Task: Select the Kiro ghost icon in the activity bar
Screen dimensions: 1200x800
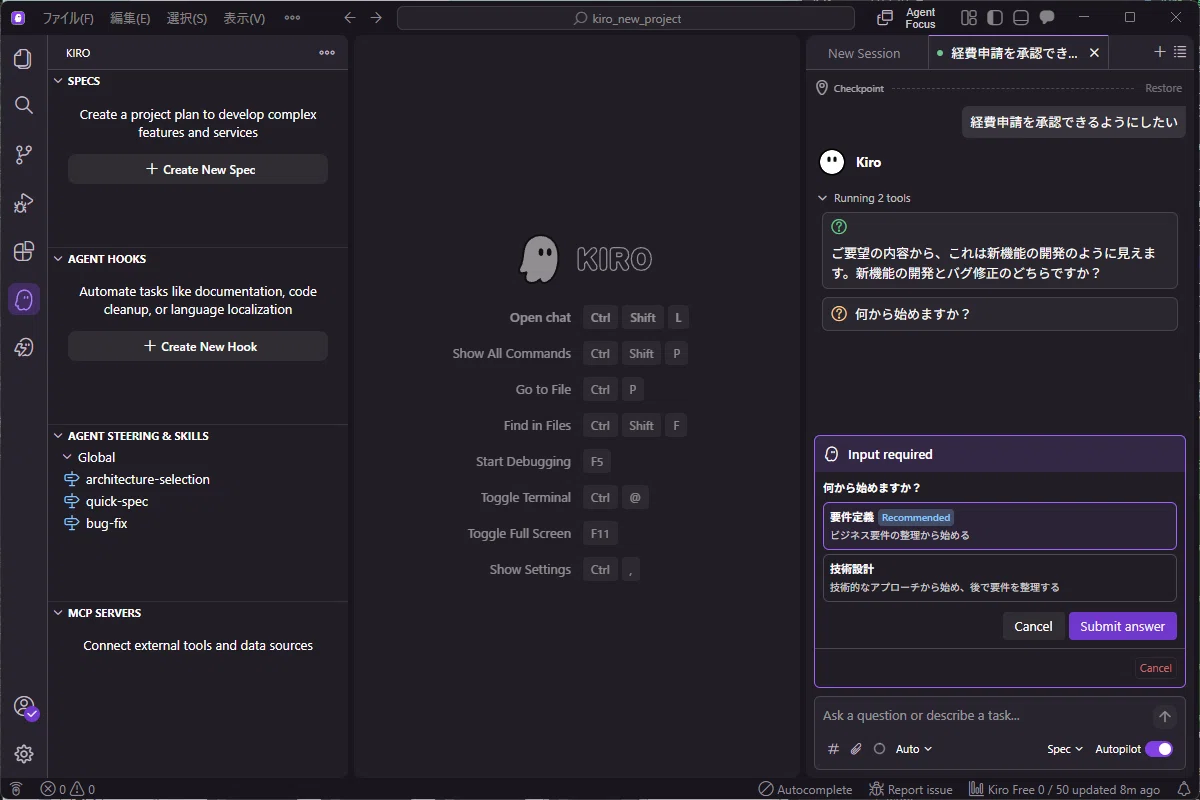Action: (x=23, y=299)
